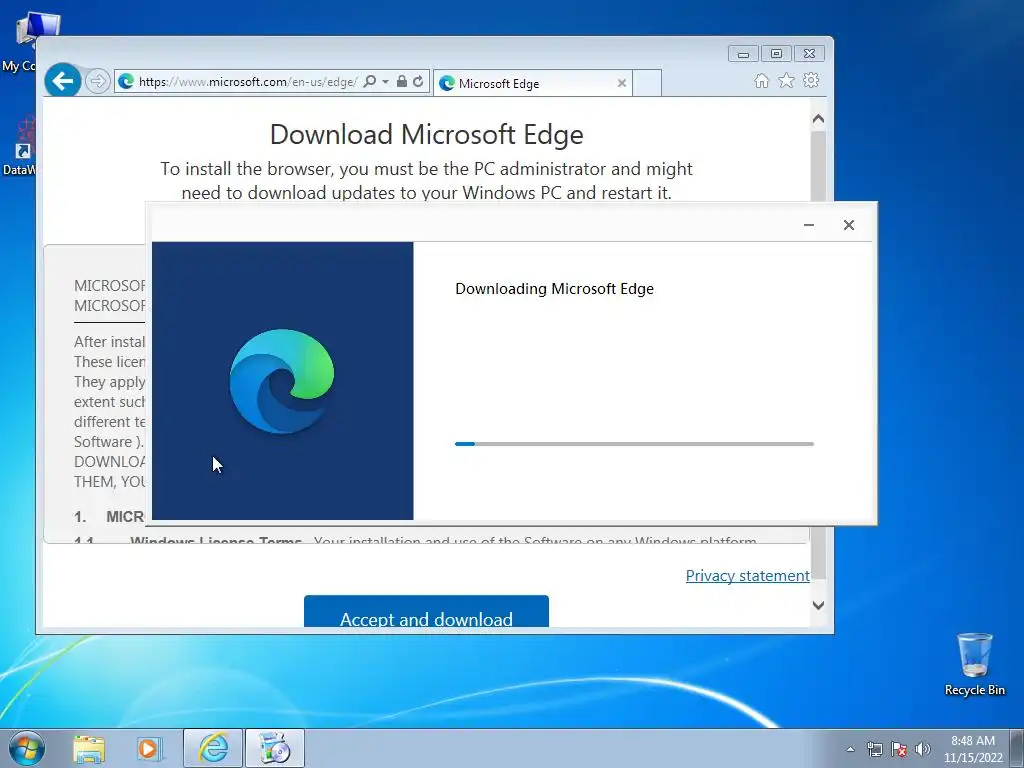This screenshot has width=1024, height=768.
Task: Select the Microsoft Edge browser tab
Action: 532,83
